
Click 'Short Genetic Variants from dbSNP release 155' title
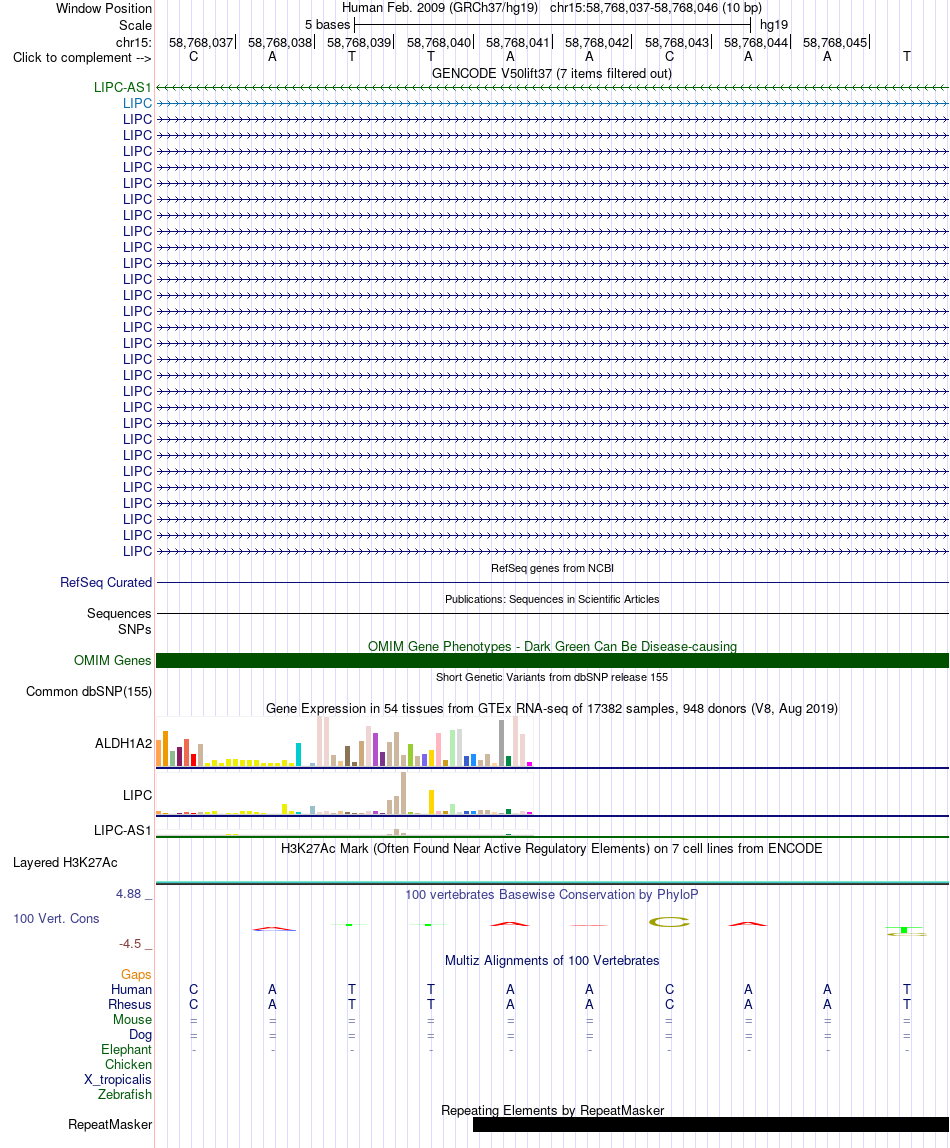tap(552, 677)
